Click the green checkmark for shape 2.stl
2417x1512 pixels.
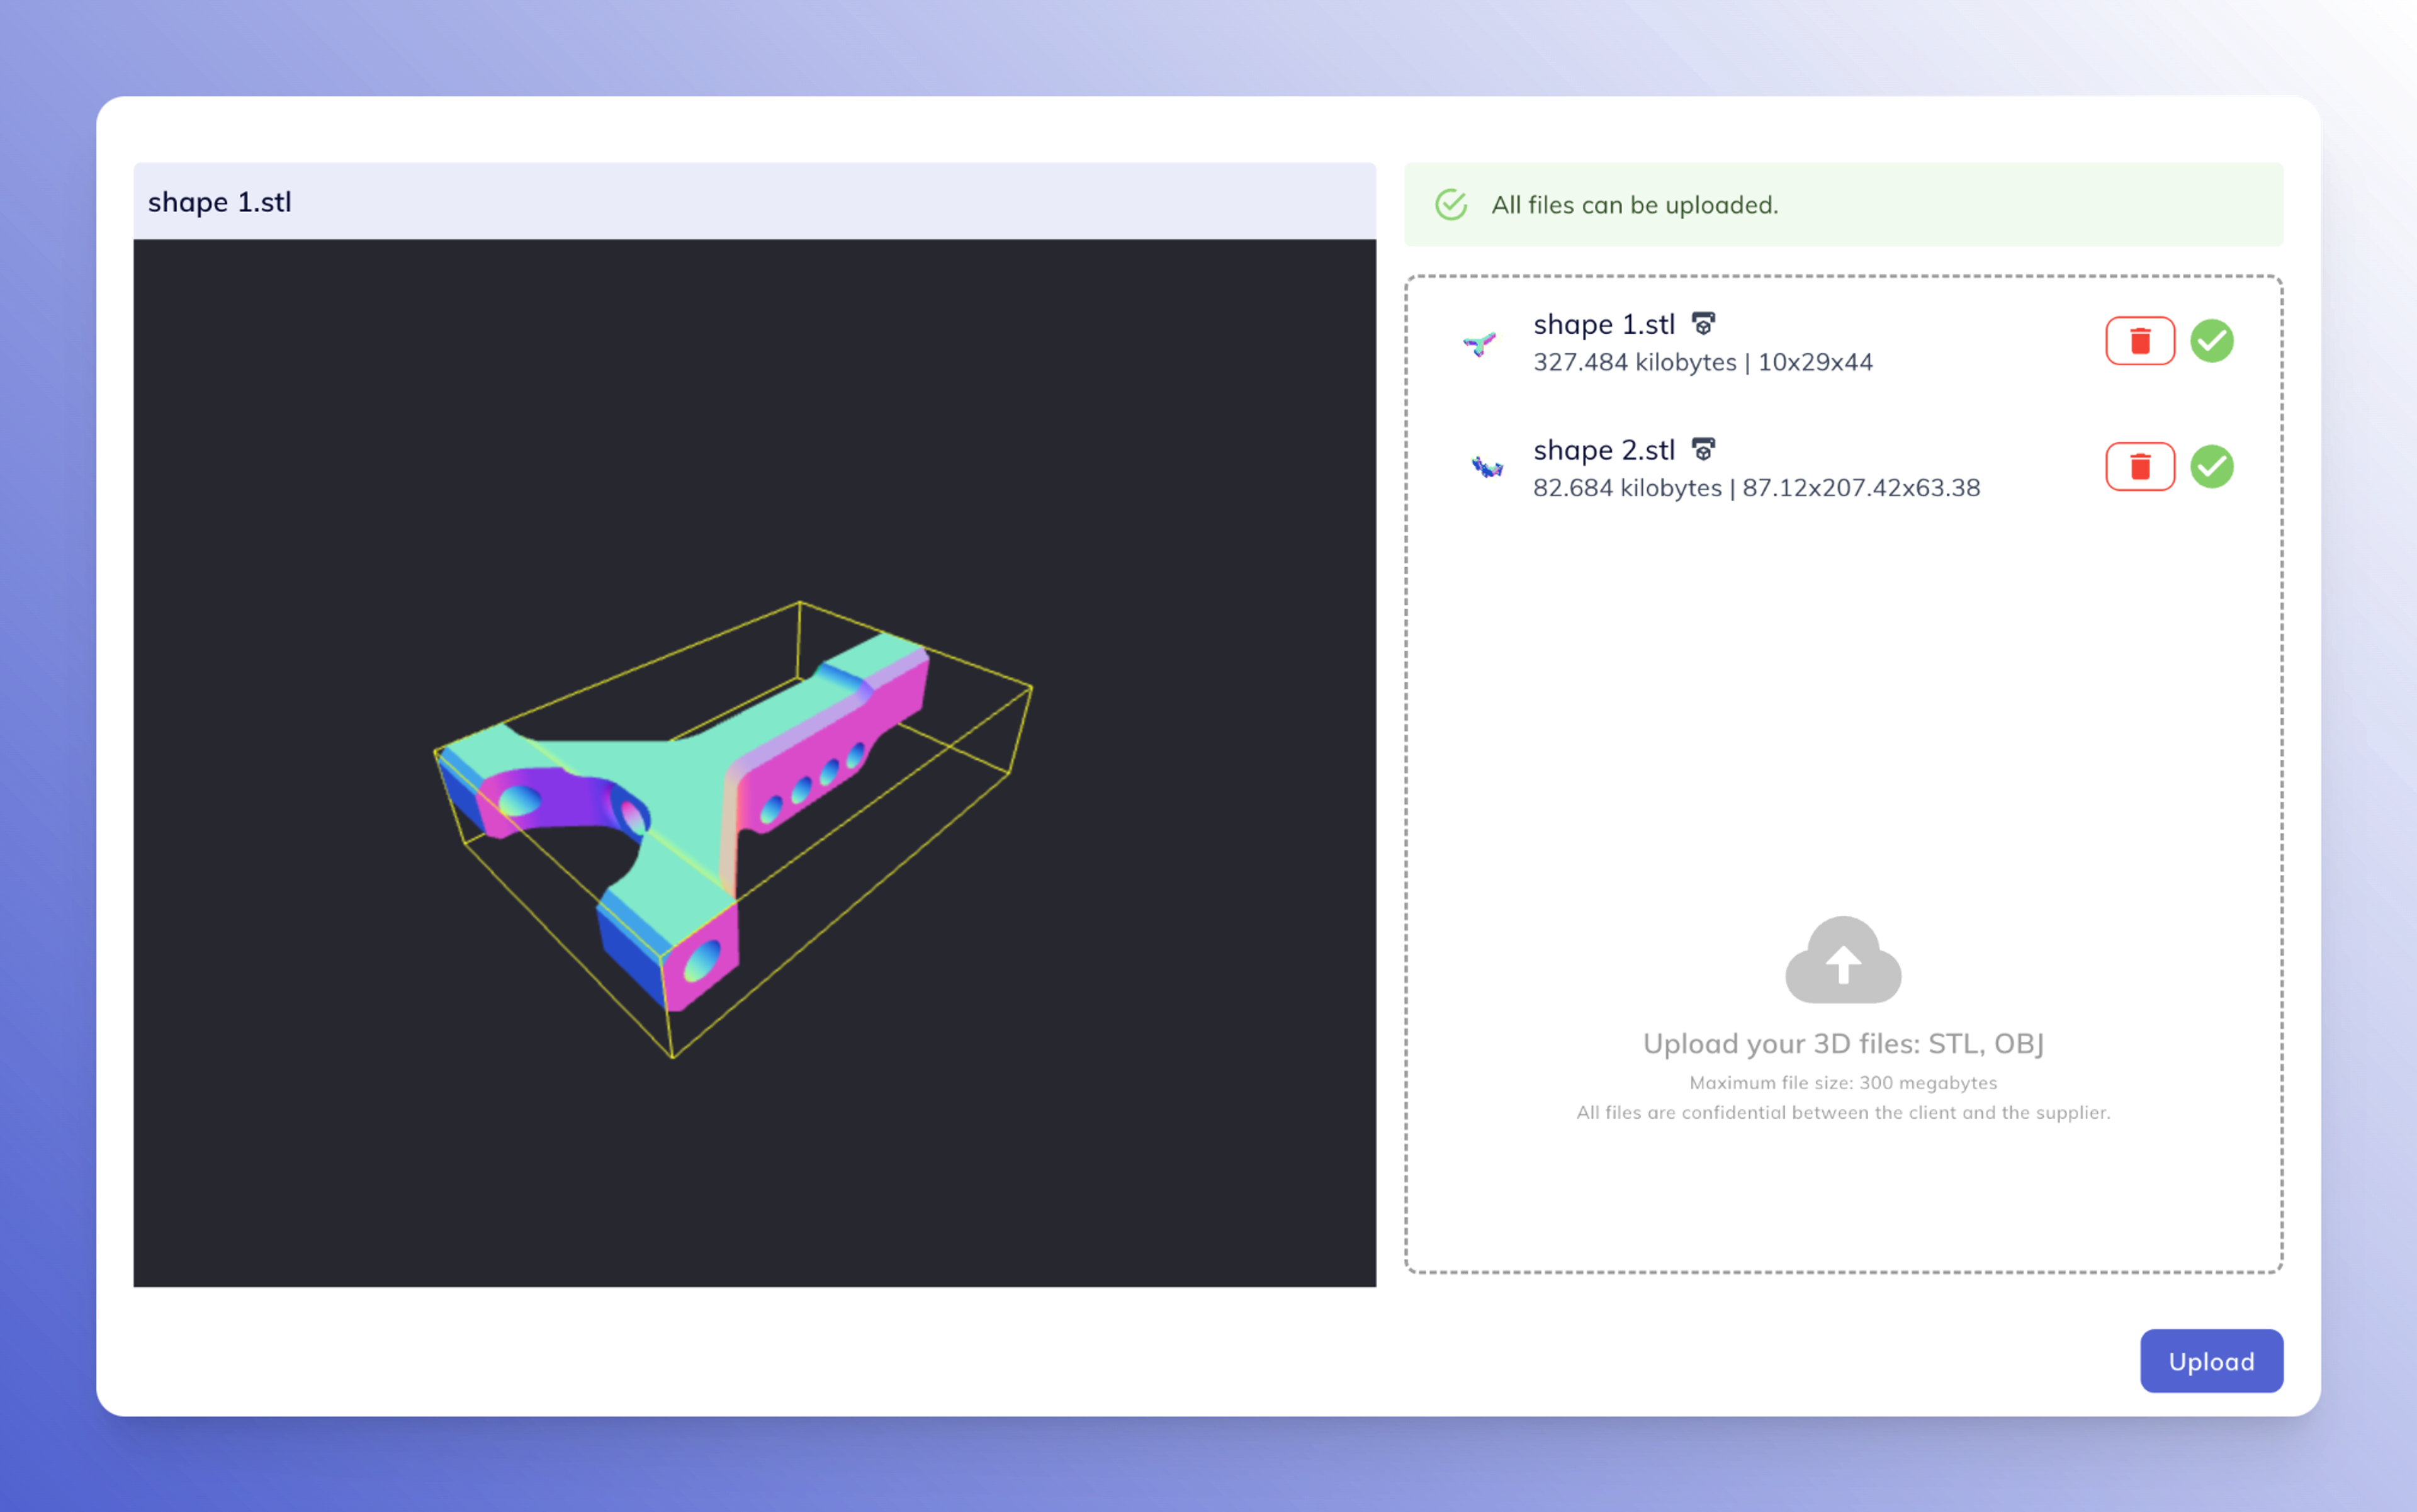[2211, 467]
